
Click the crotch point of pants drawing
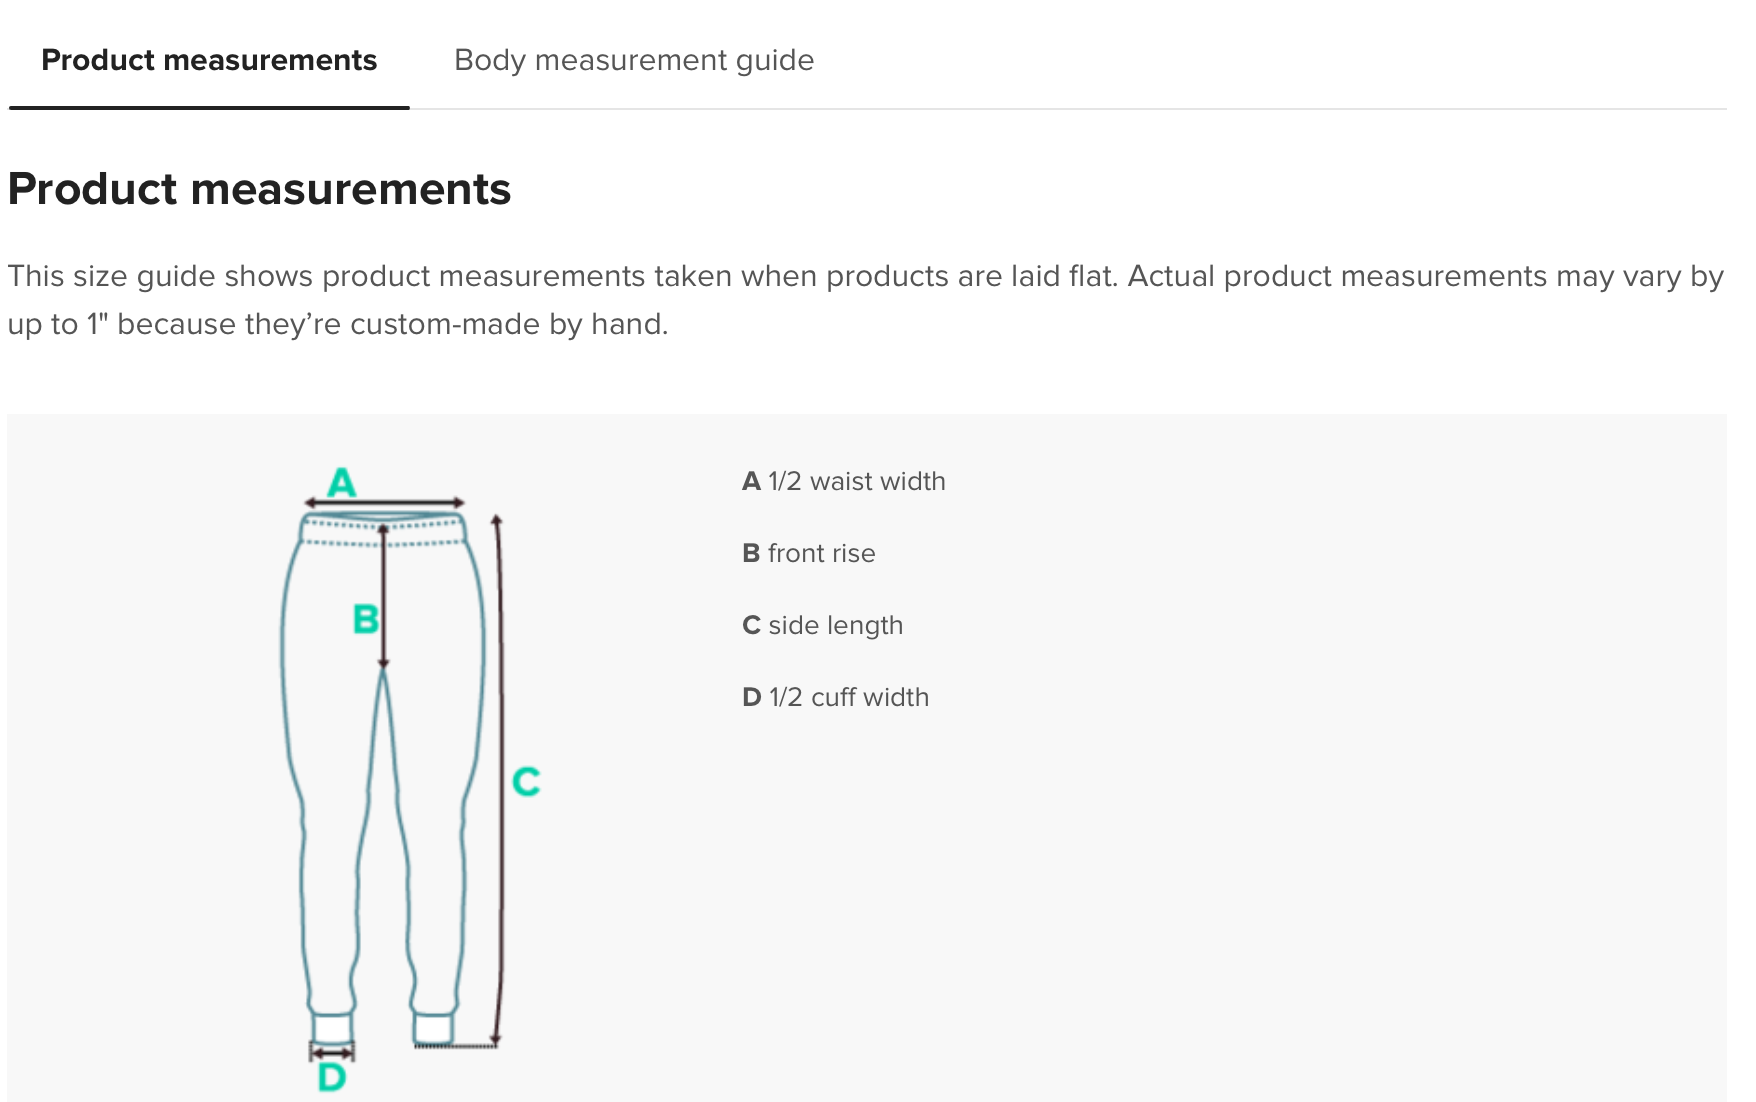click(x=383, y=674)
